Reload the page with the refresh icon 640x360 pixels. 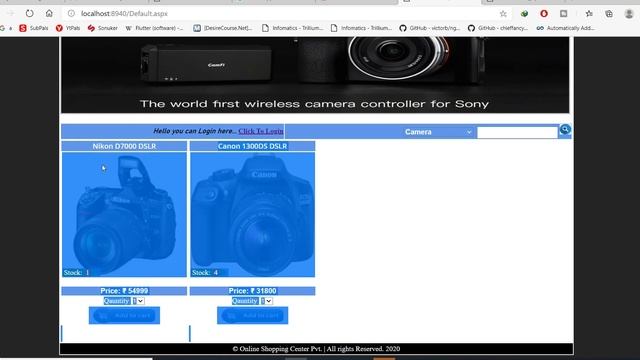[29, 13]
